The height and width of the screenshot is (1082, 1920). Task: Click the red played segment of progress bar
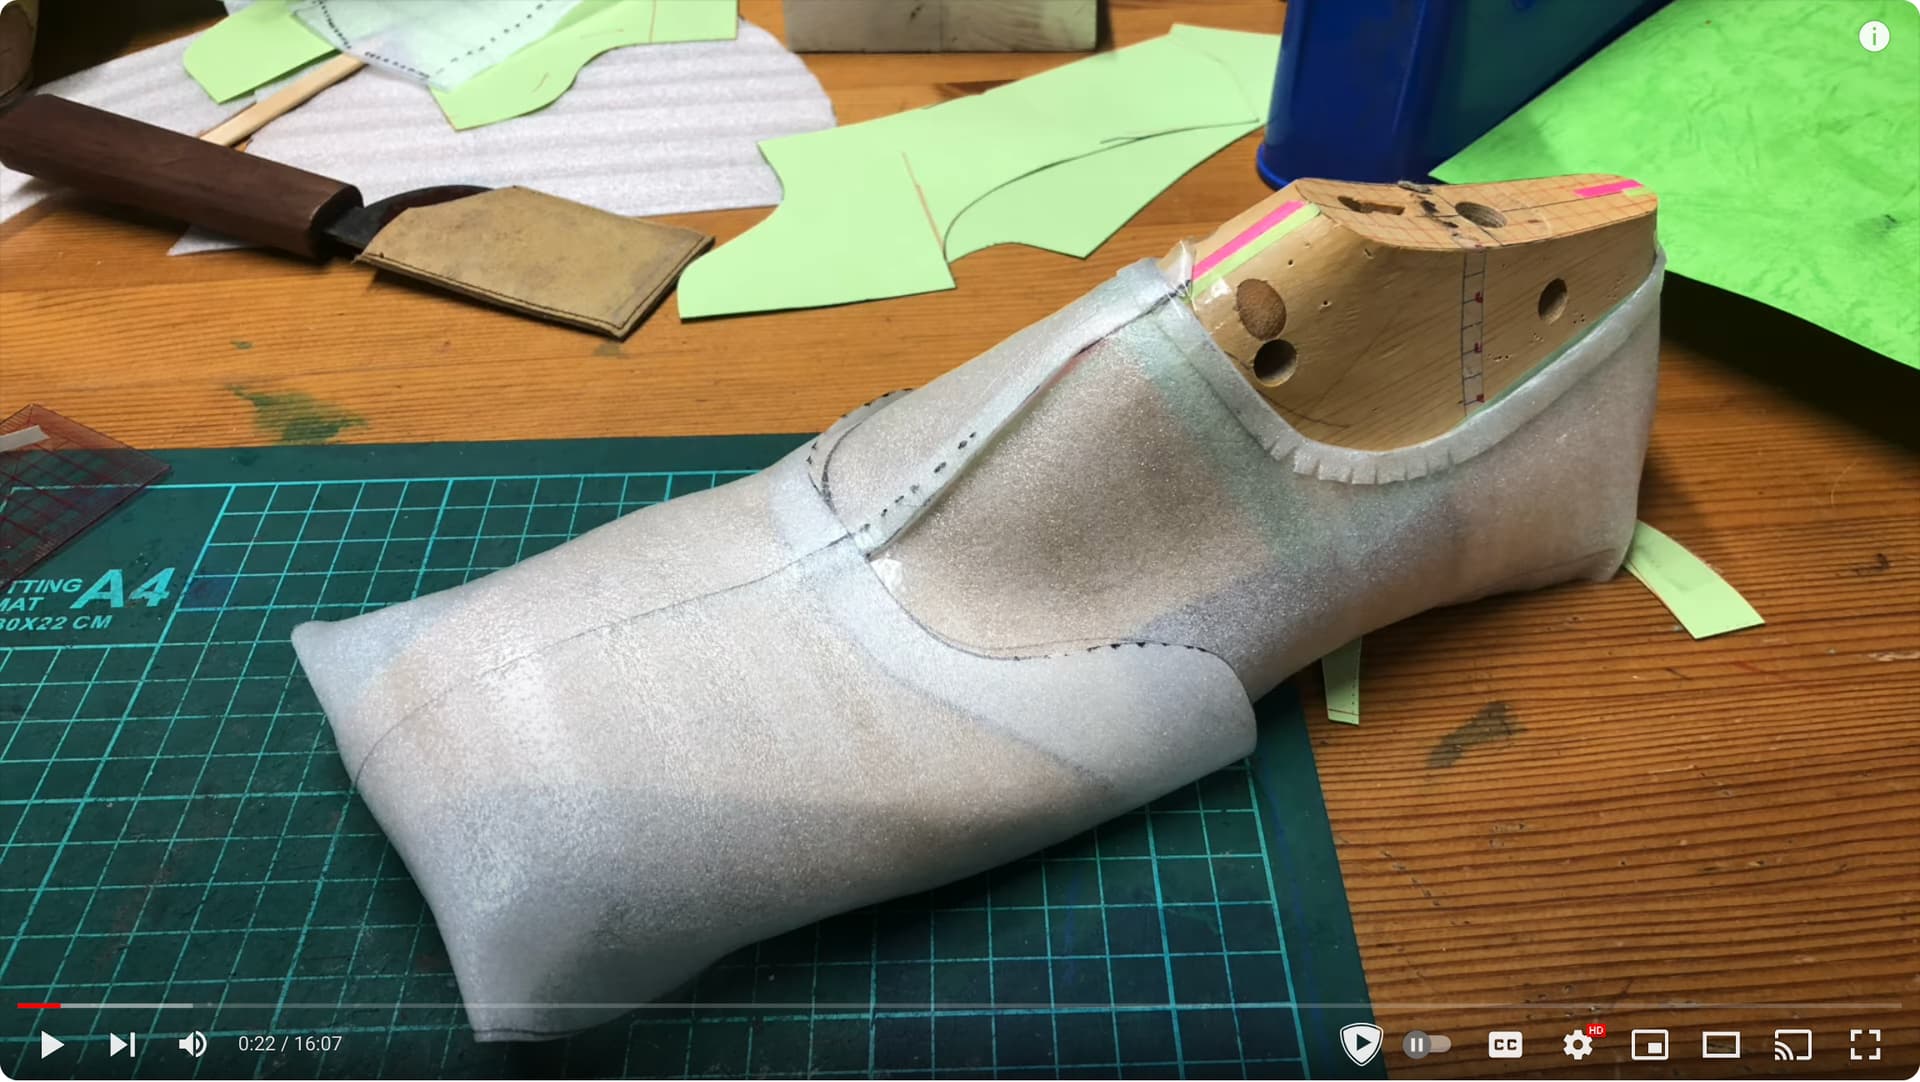point(38,1005)
